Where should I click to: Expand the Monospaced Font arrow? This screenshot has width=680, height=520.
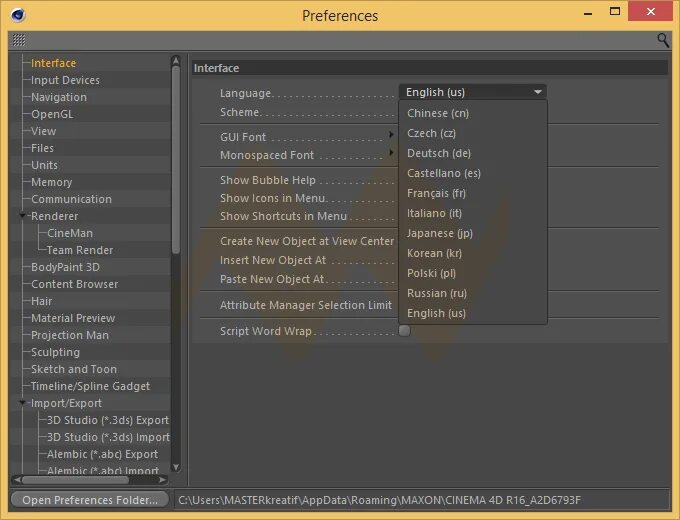[391, 153]
